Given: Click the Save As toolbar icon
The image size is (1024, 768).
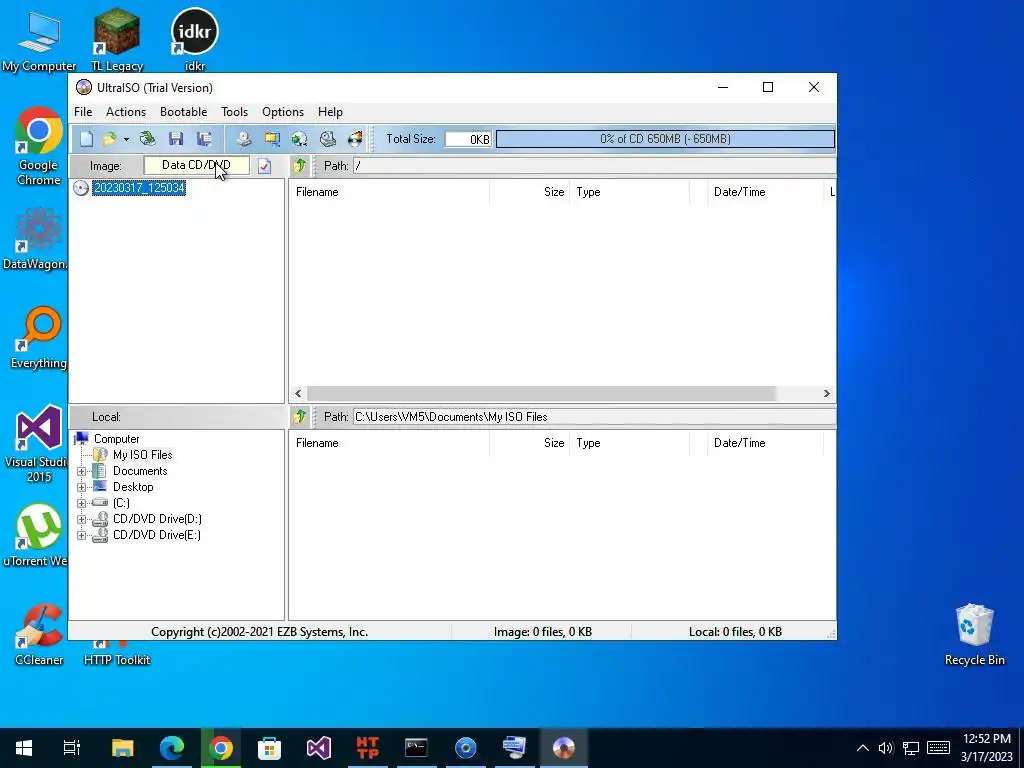Looking at the screenshot, I should tap(204, 138).
